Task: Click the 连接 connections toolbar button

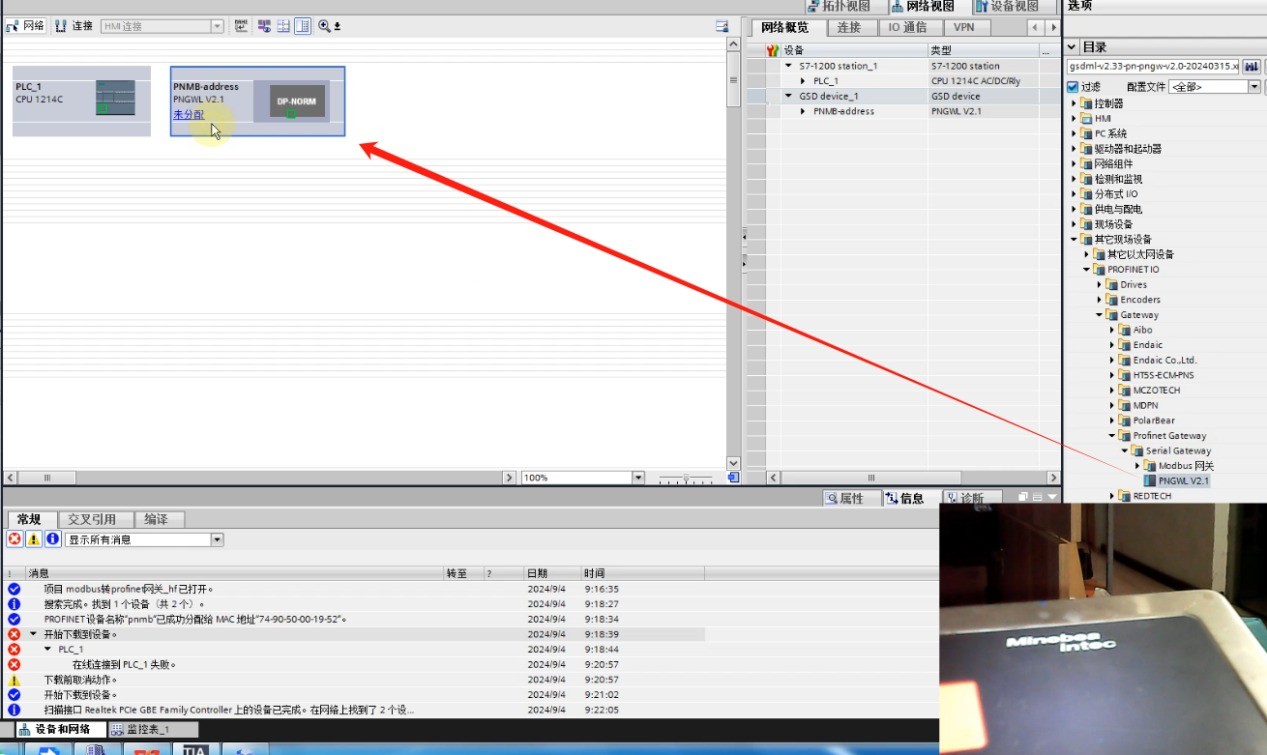Action: point(74,26)
